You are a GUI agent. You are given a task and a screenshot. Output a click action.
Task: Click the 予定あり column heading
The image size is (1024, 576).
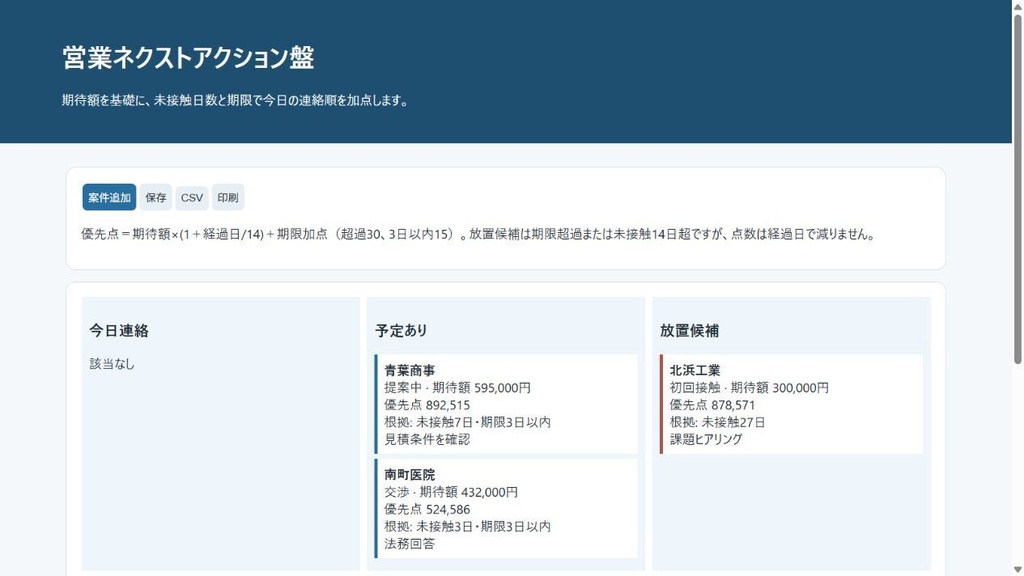click(x=401, y=330)
